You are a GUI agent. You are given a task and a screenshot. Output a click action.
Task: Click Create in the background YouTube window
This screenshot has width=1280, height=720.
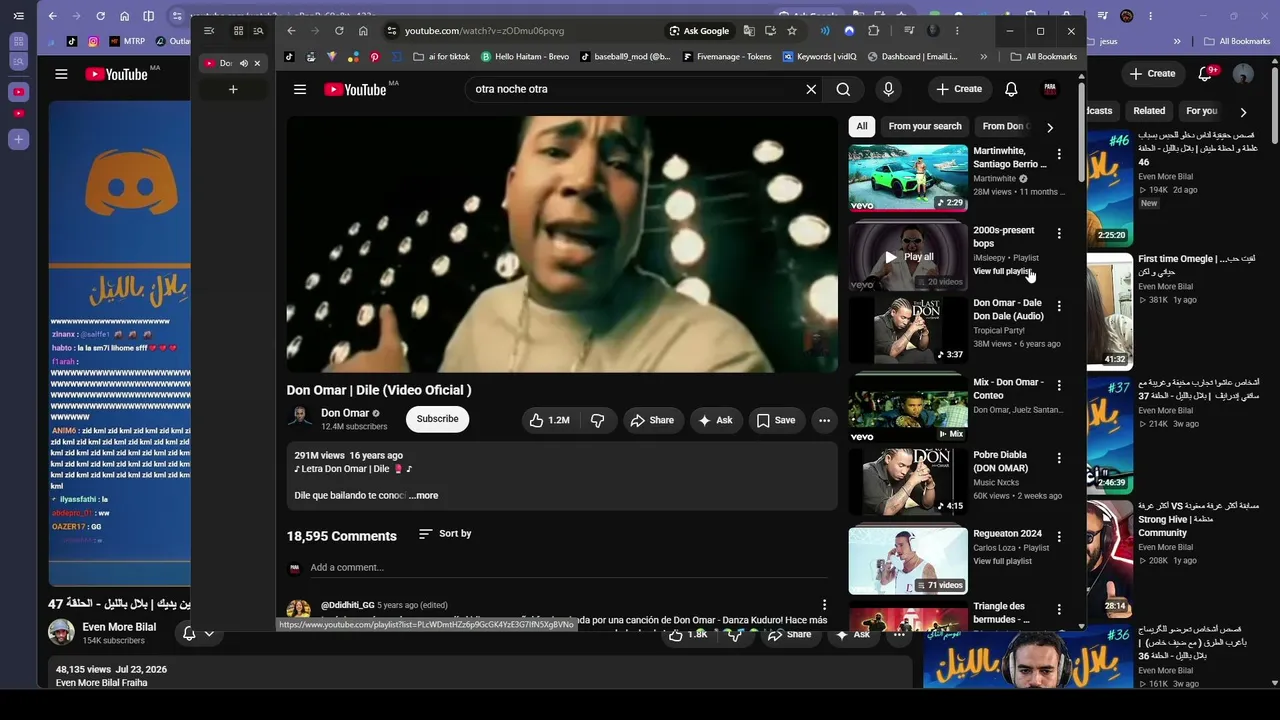click(x=1152, y=73)
